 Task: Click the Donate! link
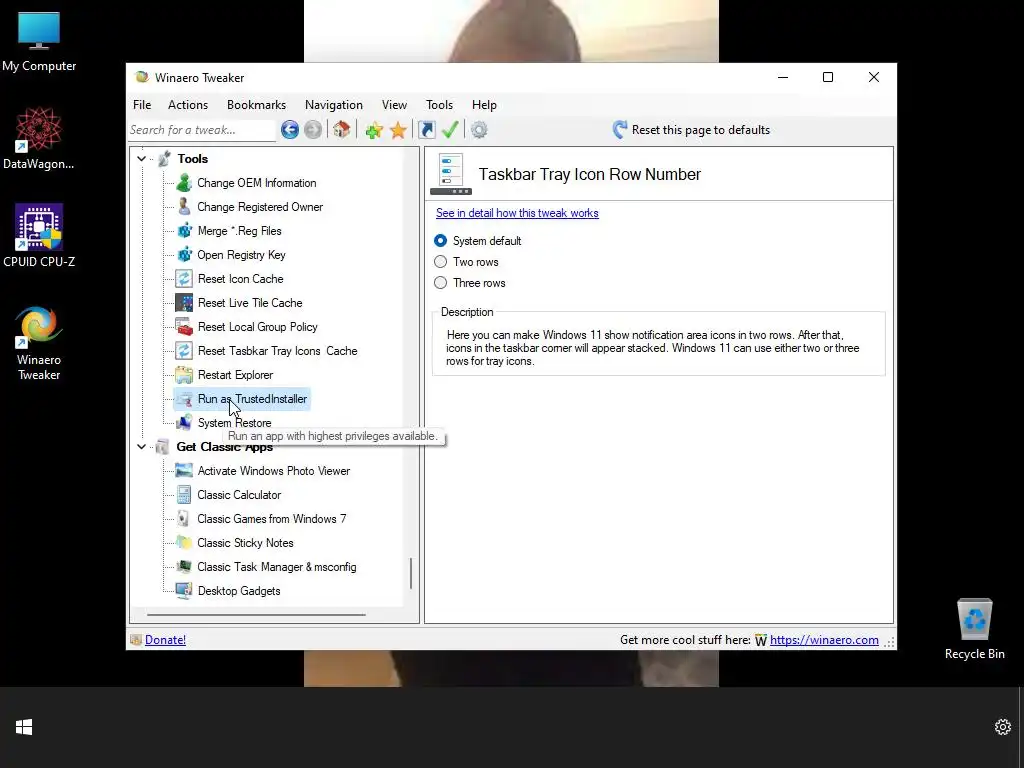pyautogui.click(x=165, y=640)
